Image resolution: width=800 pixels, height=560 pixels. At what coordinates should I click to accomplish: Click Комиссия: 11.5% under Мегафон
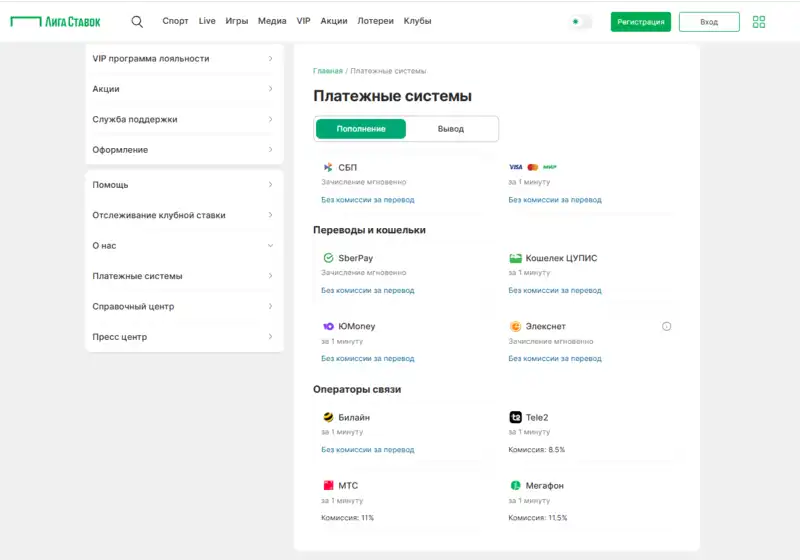click(538, 518)
